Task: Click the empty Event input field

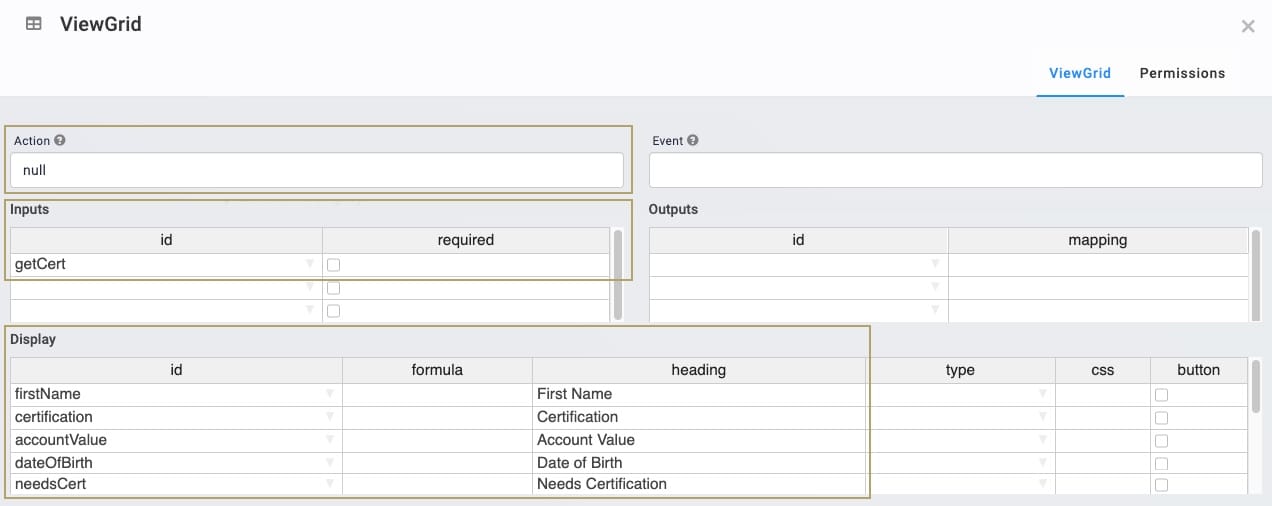Action: click(x=956, y=170)
